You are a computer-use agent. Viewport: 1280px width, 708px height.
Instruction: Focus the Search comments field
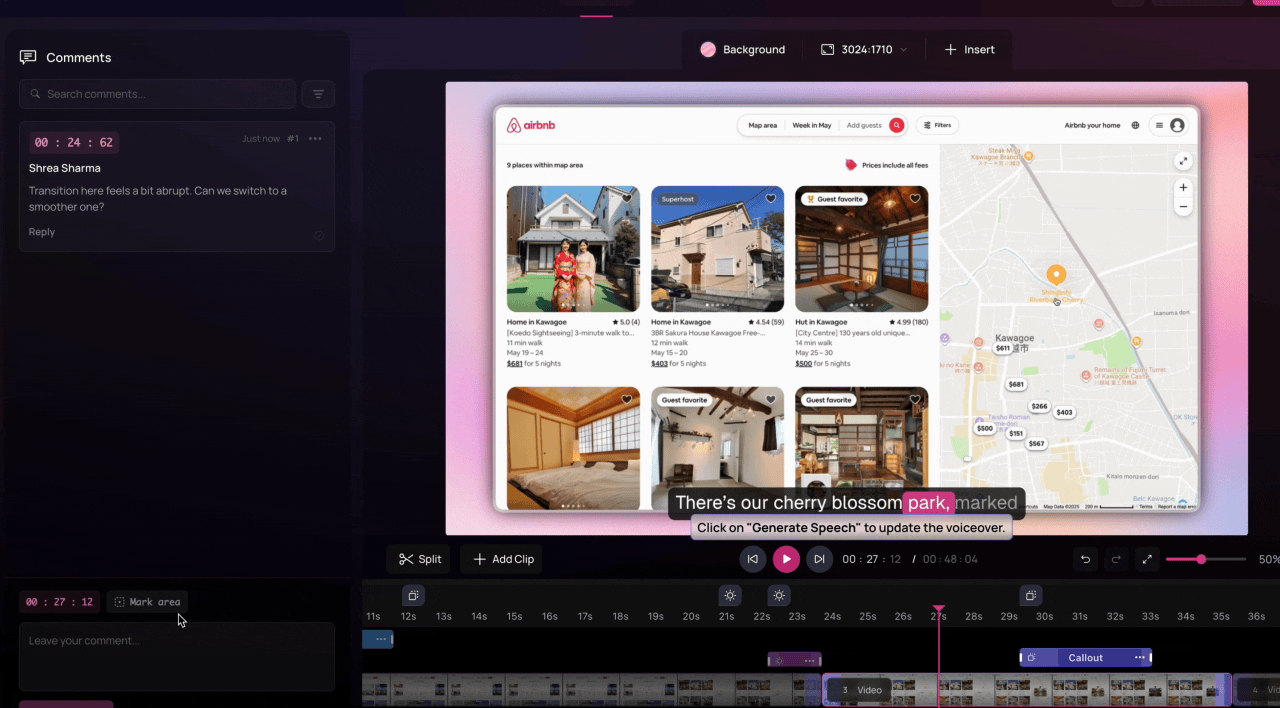click(158, 94)
